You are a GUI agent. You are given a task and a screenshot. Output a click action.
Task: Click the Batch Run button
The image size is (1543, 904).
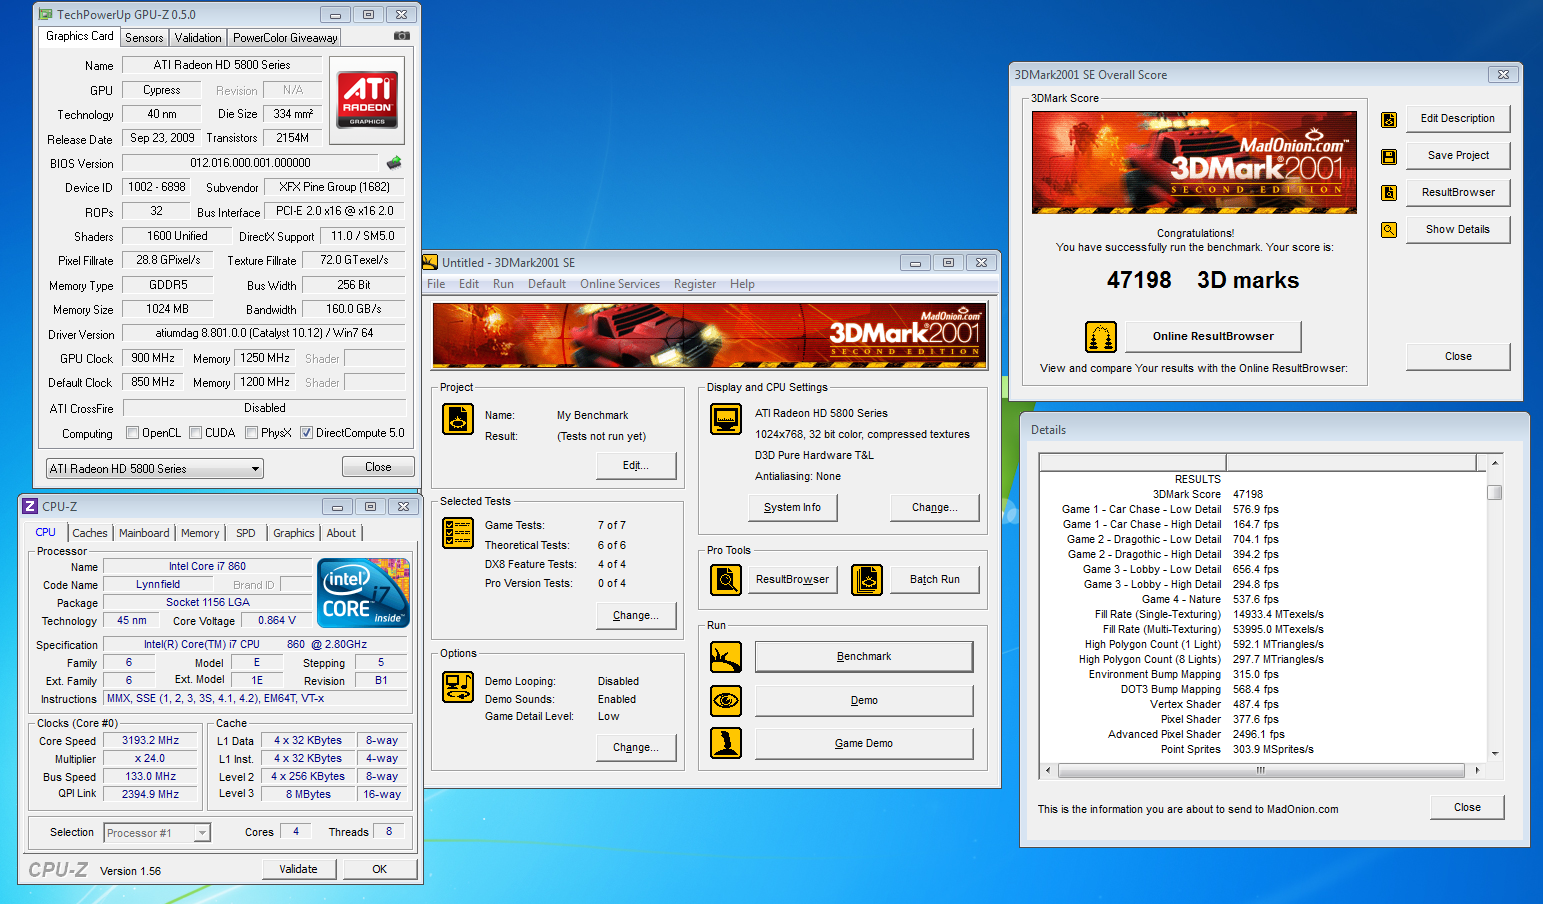tap(935, 580)
